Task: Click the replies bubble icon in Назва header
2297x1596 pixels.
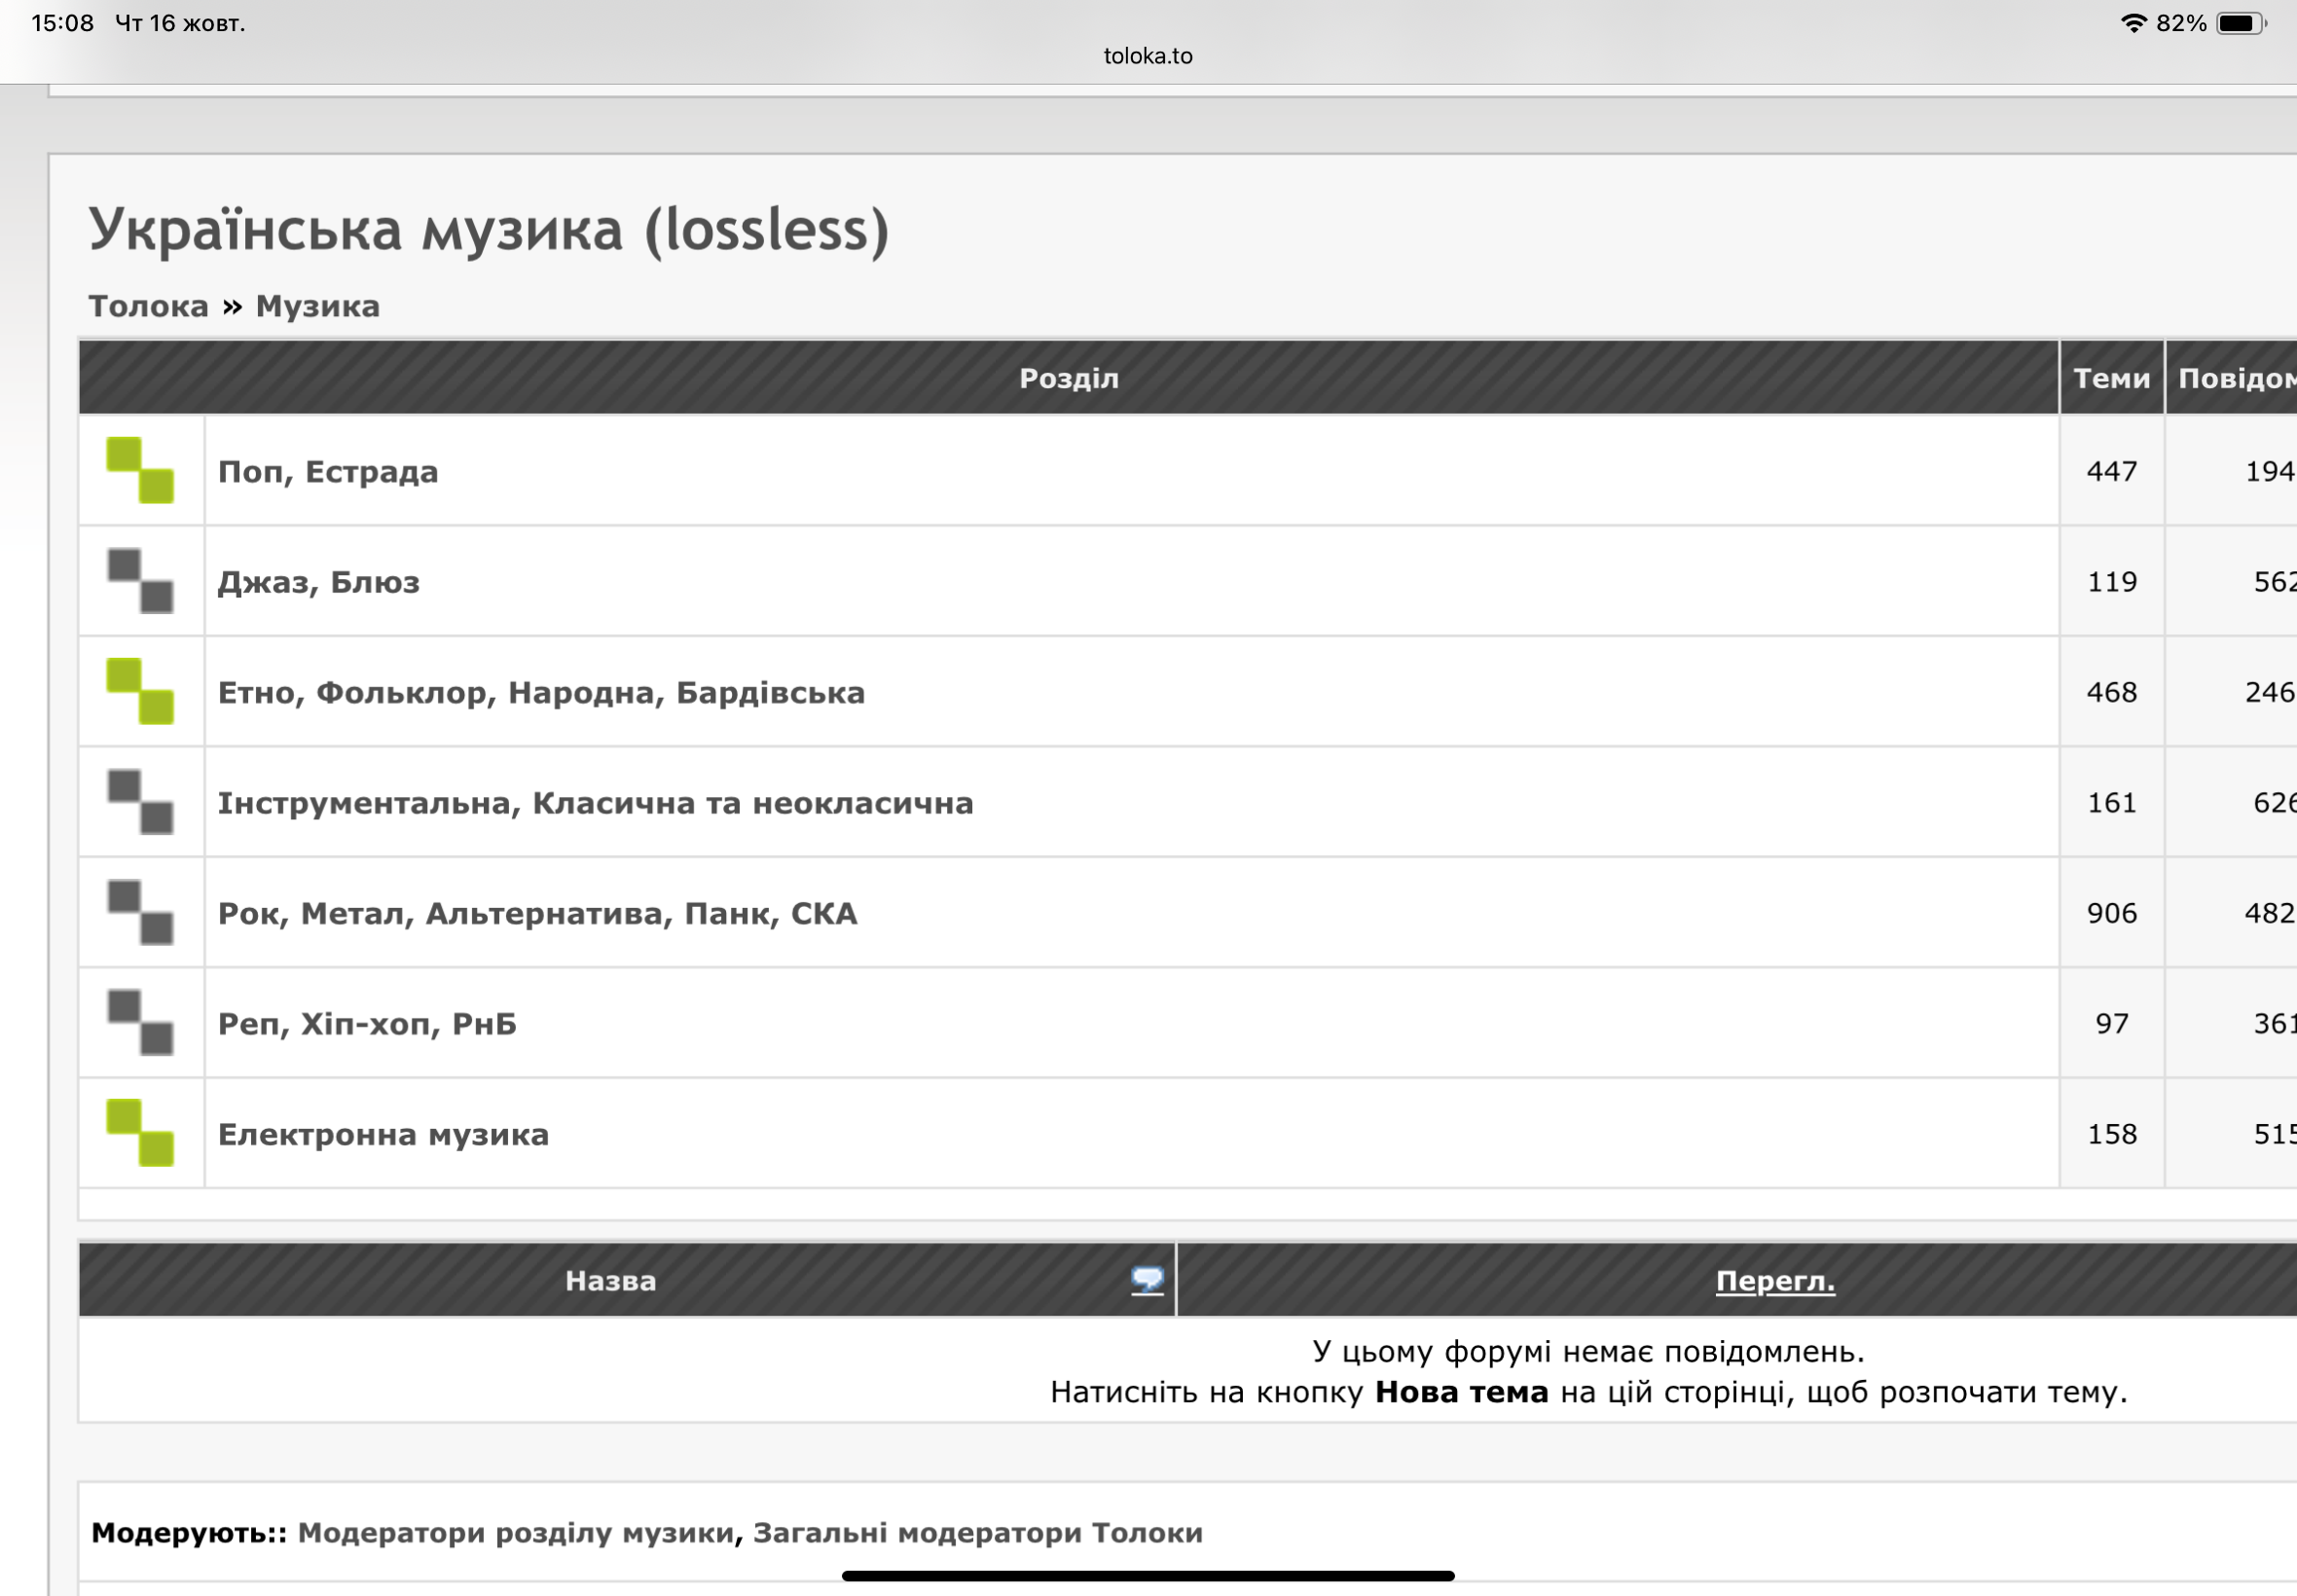Action: point(1147,1280)
